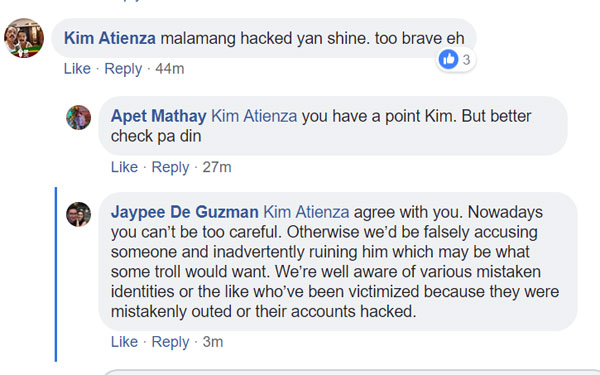Screen dimensions: 600x375
Task: Like Kim Atienza's comment
Action: click(77, 69)
